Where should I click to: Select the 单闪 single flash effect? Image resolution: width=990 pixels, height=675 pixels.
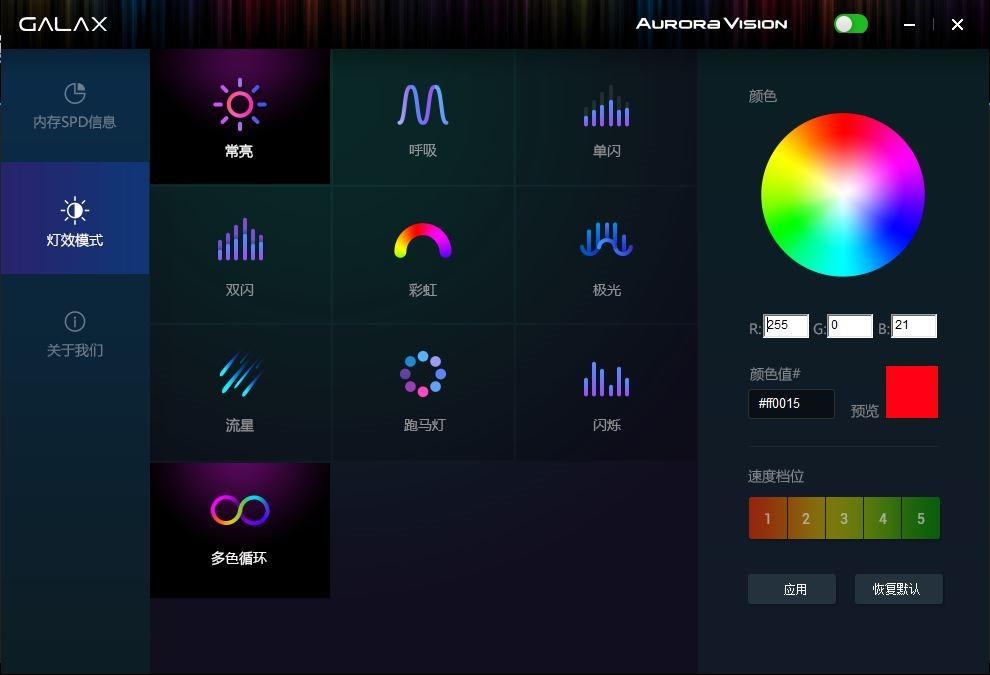606,117
